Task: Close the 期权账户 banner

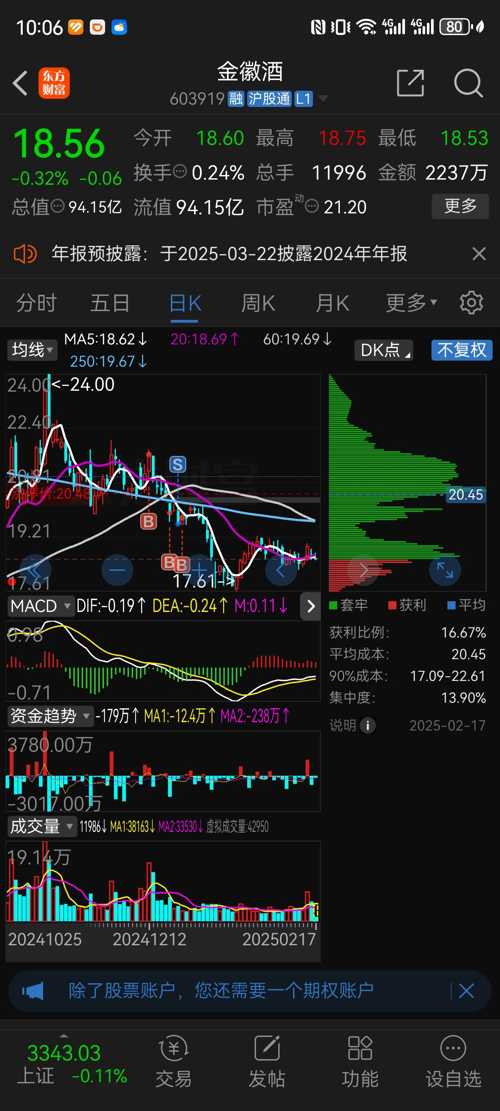Action: 466,991
